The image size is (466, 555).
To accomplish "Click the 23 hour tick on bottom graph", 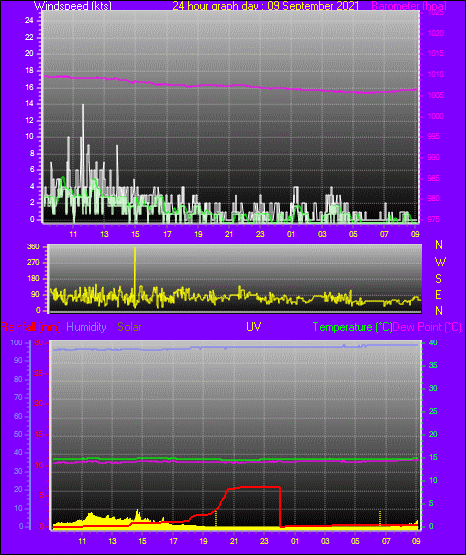I will (x=264, y=541).
